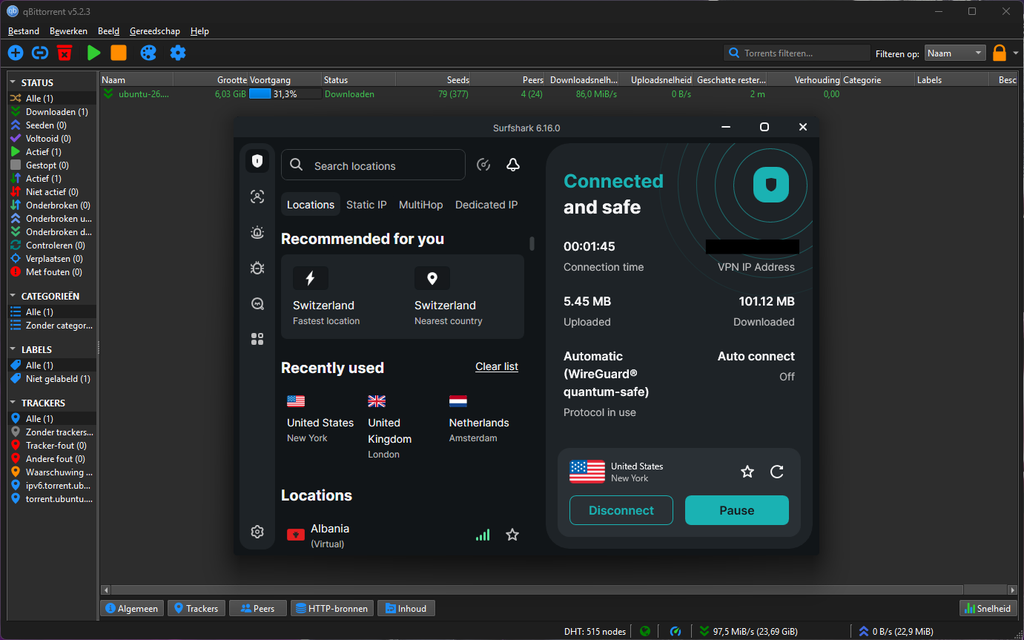Filter by Downloaden (1) status
The image size is (1024, 640).
point(50,112)
